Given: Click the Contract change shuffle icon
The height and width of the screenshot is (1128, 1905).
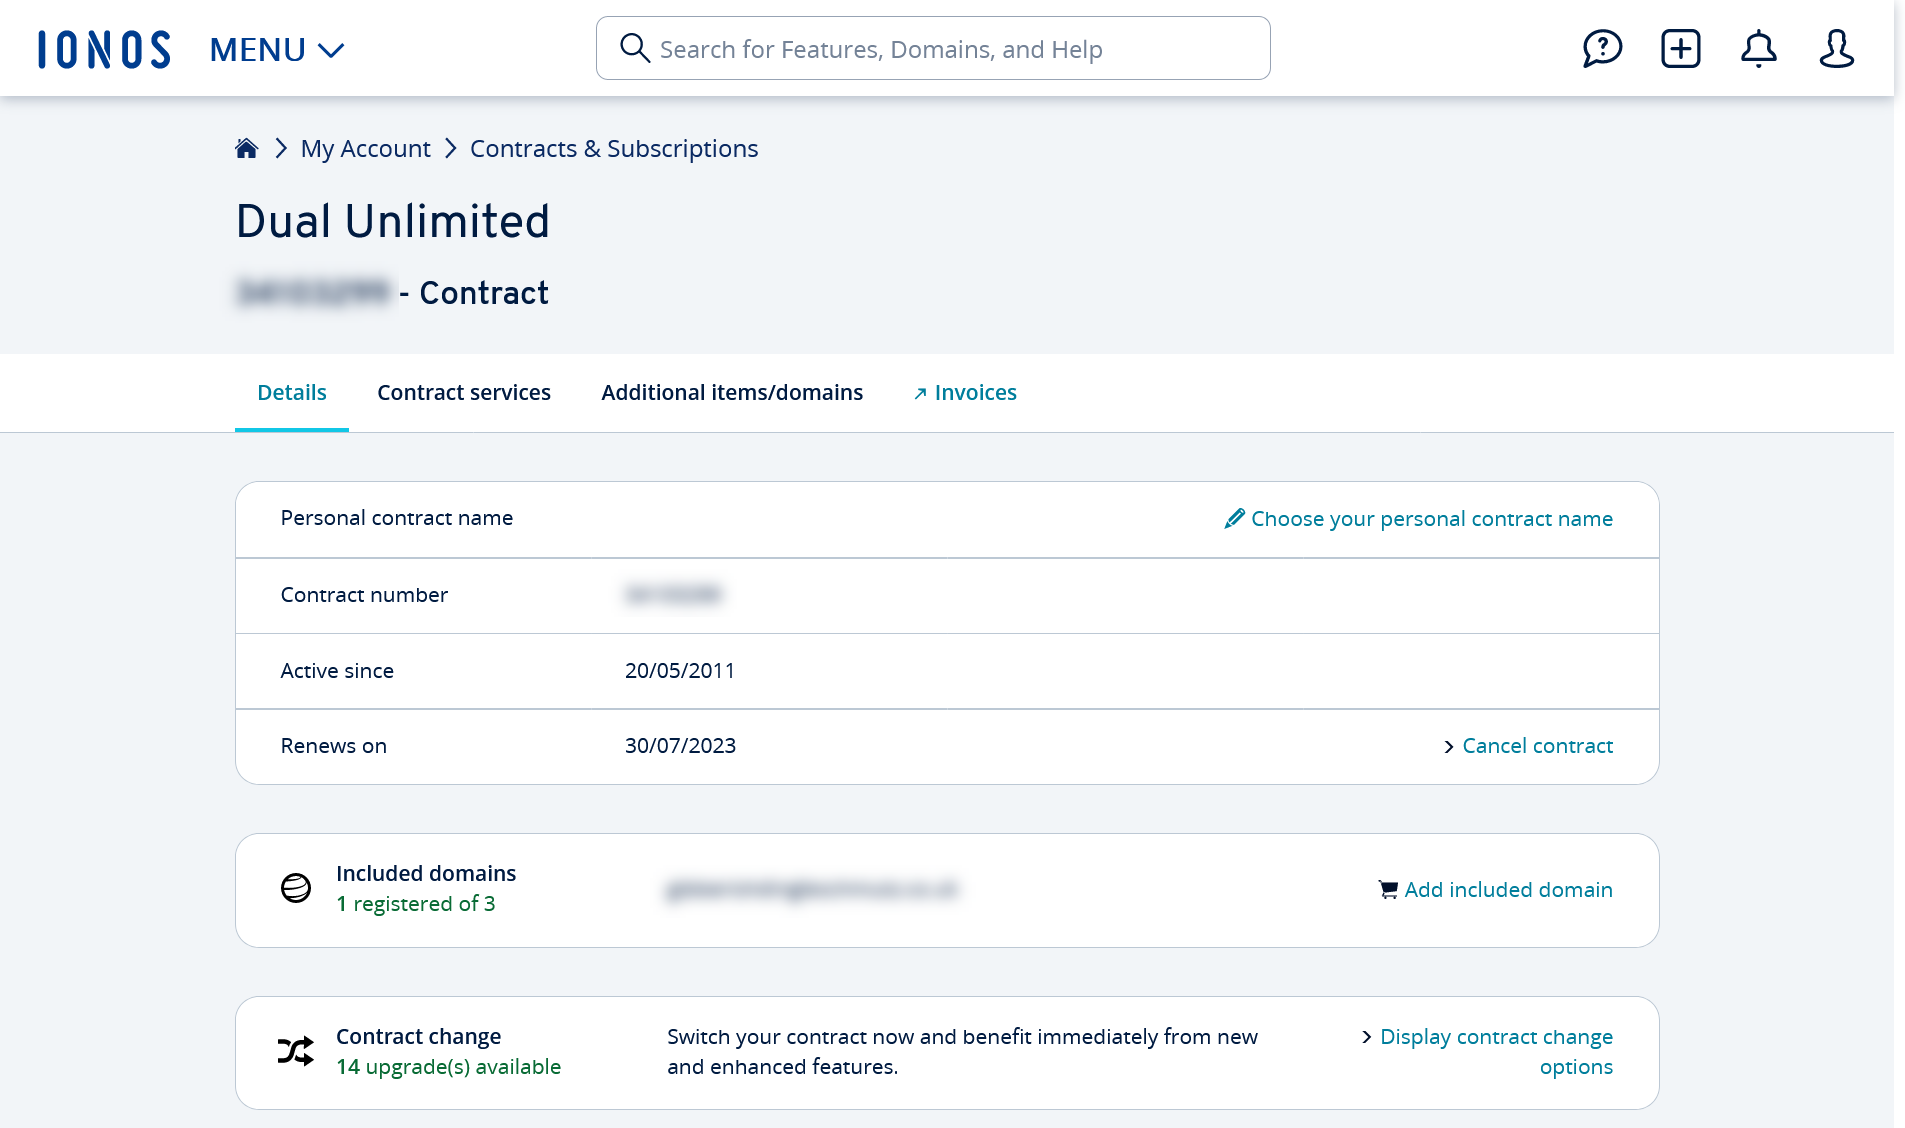Looking at the screenshot, I should [296, 1051].
